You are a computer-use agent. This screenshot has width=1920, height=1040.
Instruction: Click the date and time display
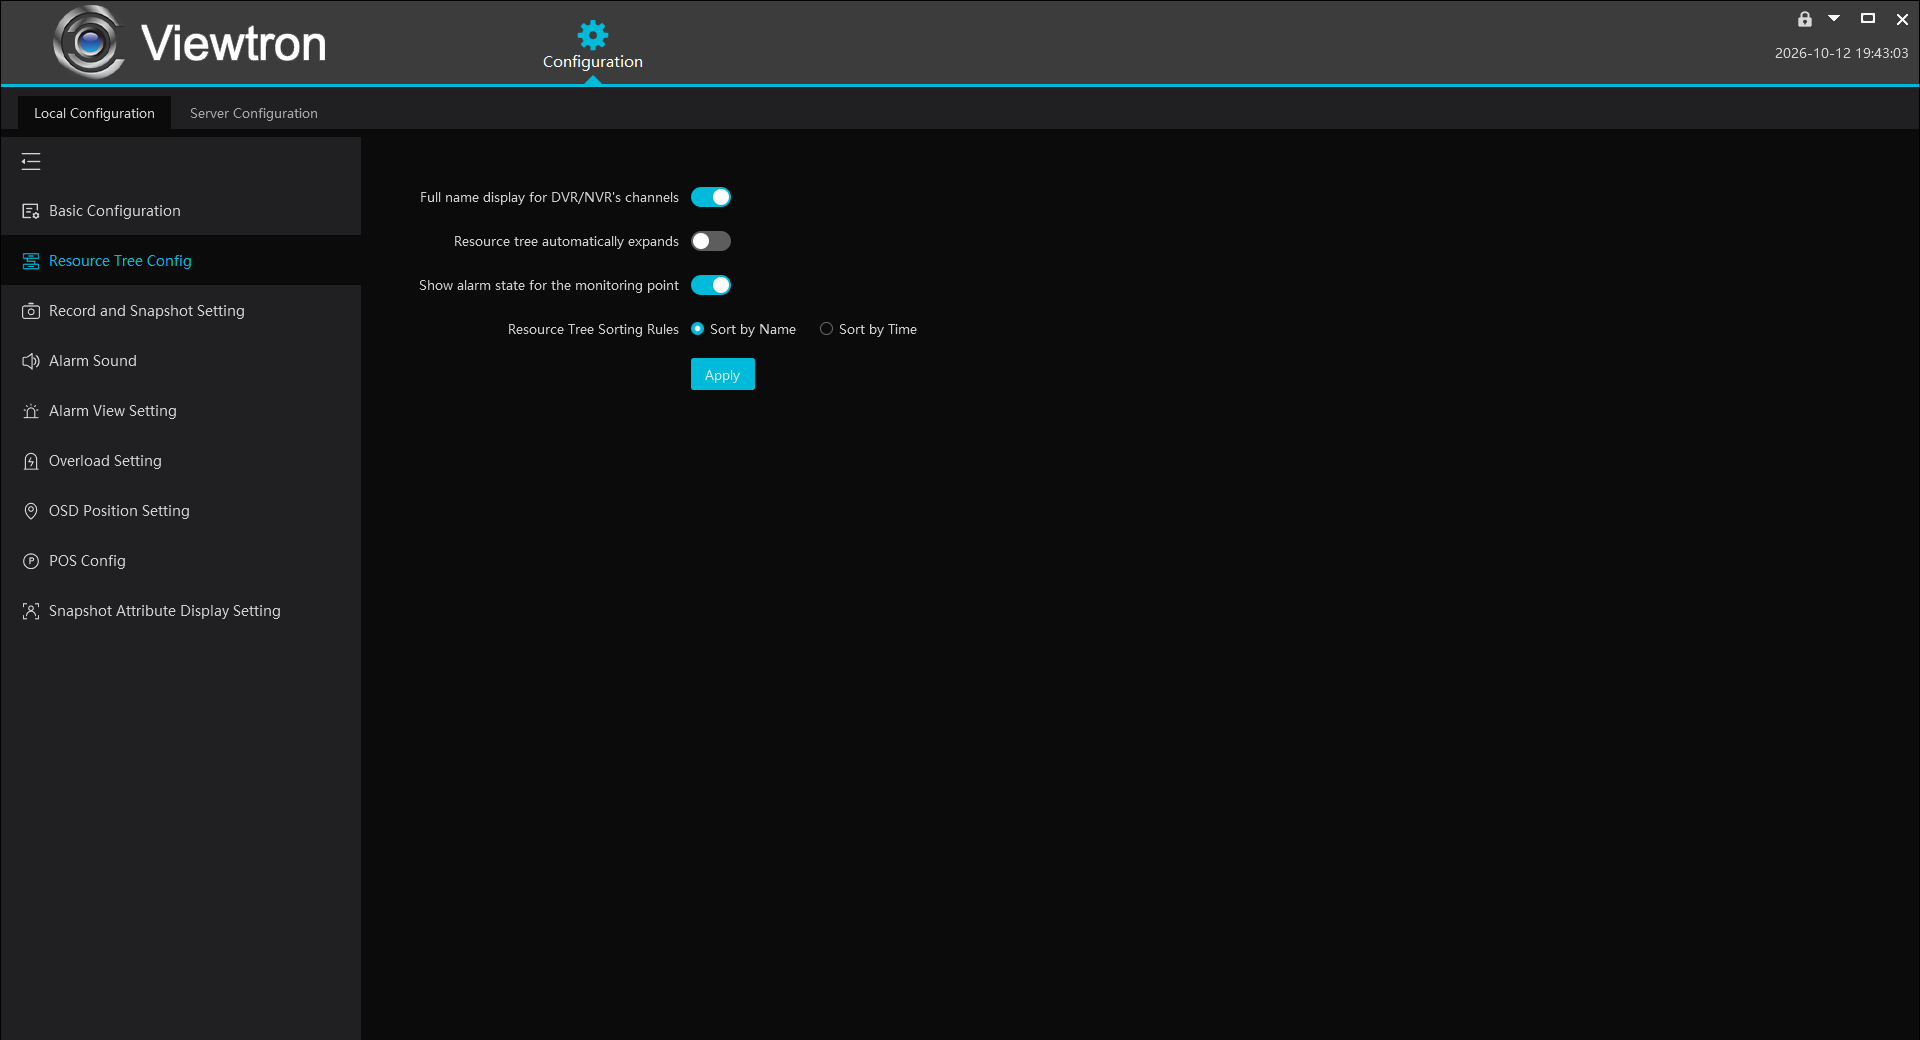click(1841, 53)
